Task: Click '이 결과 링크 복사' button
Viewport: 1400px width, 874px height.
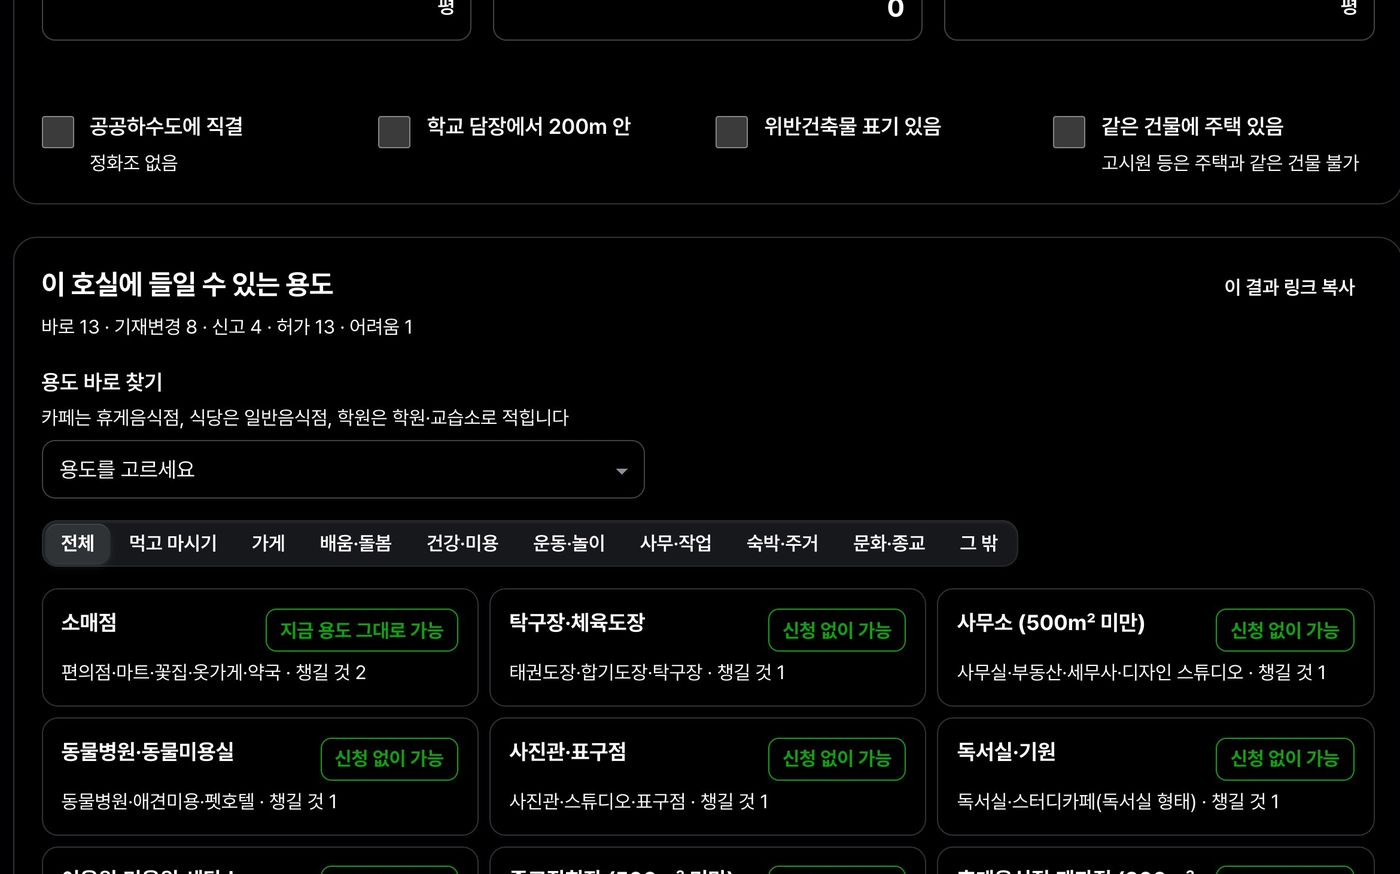Action: 1289,287
